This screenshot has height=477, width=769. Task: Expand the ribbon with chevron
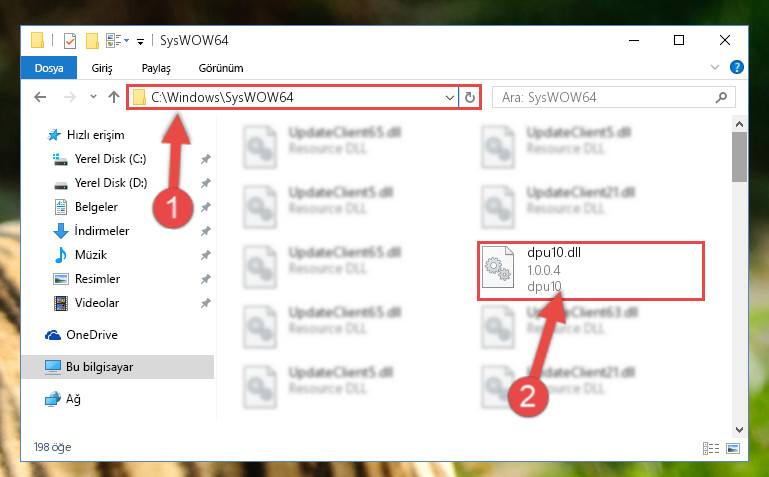coord(715,67)
